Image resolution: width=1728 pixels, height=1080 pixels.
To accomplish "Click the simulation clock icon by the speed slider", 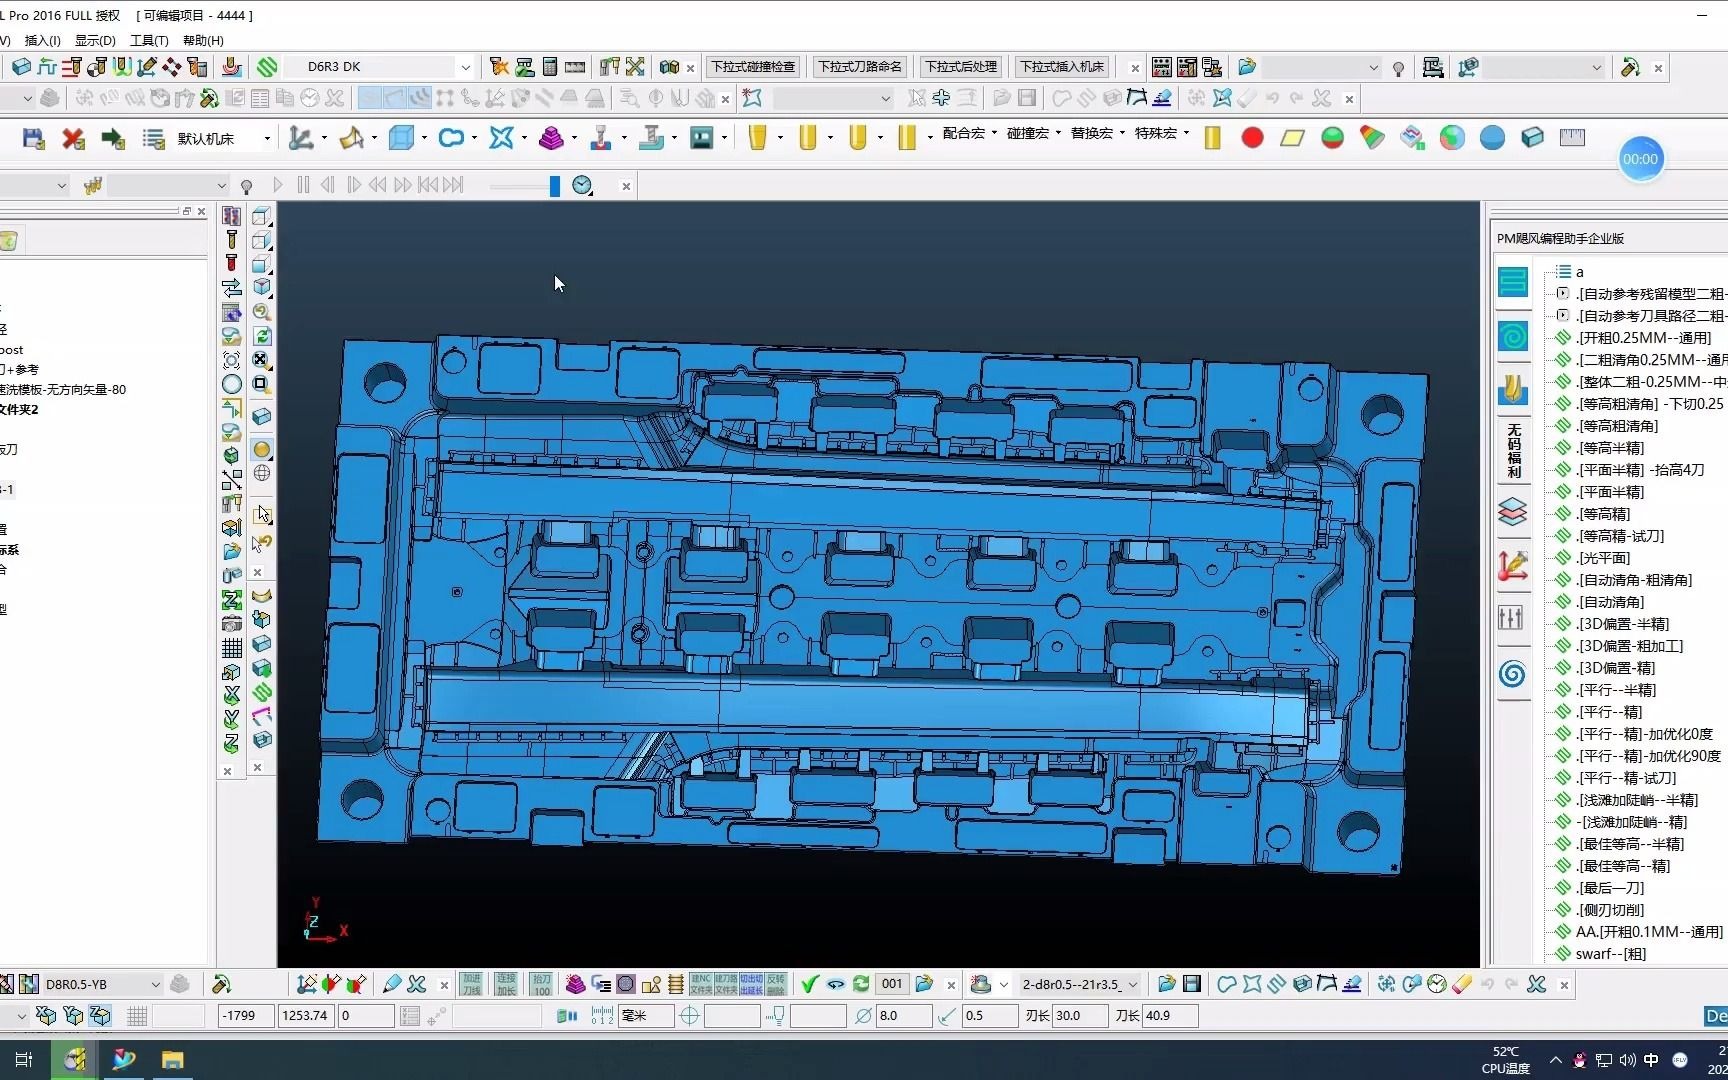I will point(583,185).
